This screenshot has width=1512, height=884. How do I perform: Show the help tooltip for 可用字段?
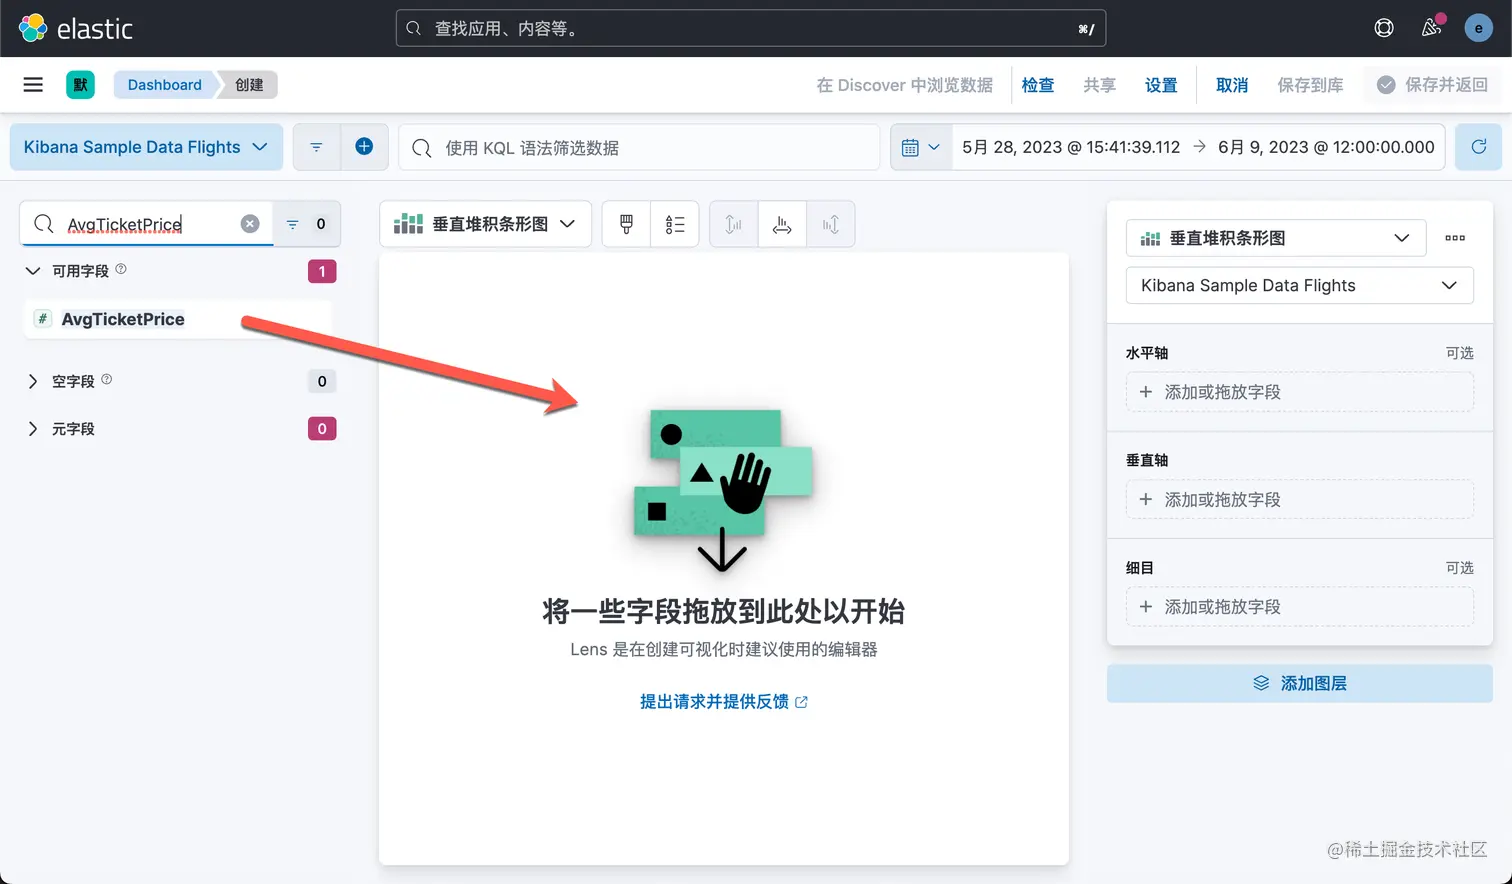click(x=121, y=269)
